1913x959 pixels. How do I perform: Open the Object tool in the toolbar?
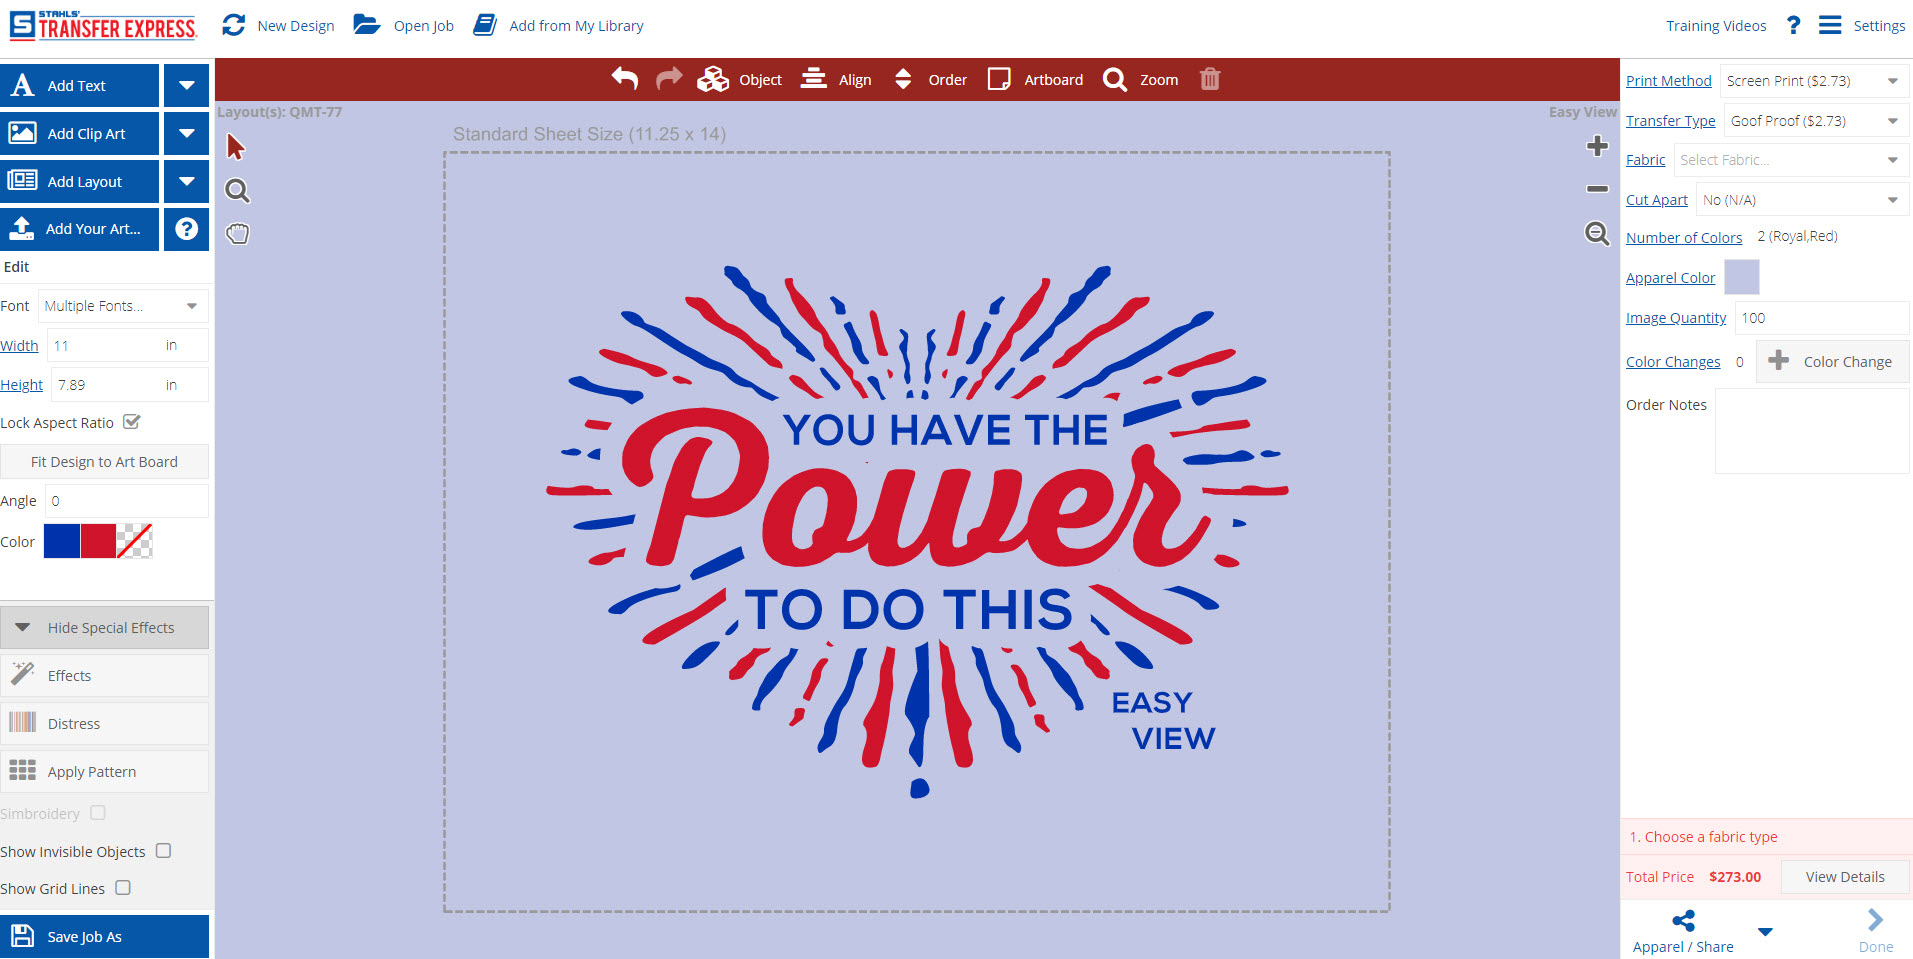(740, 79)
